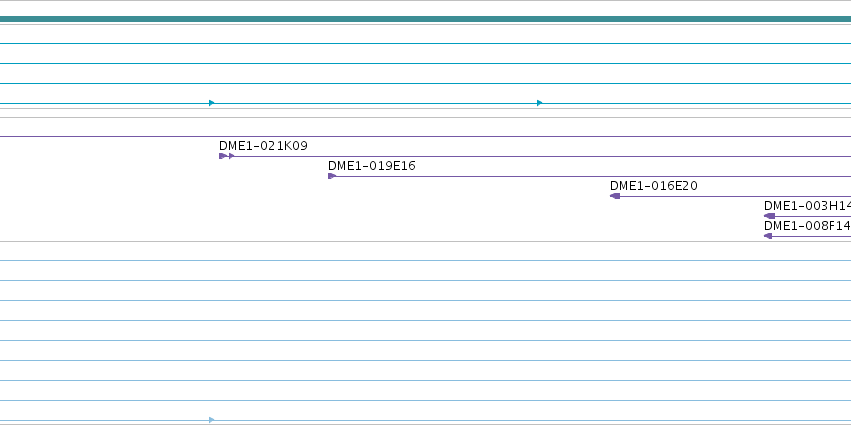Click the purple start arrow of DME1-019E16
Image resolution: width=851 pixels, height=425 pixels.
pyautogui.click(x=332, y=176)
